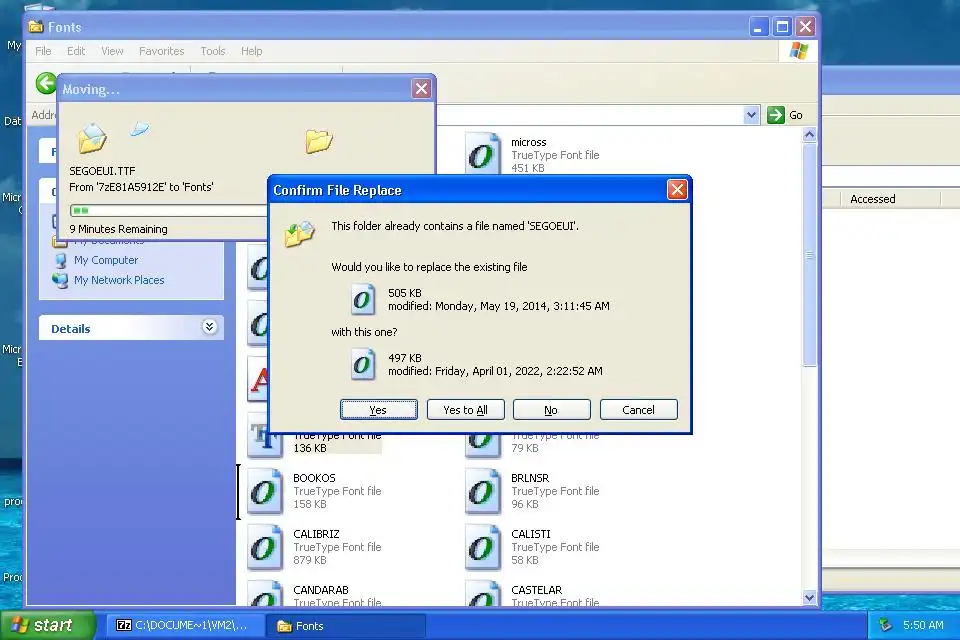Open the View menu

coord(112,51)
